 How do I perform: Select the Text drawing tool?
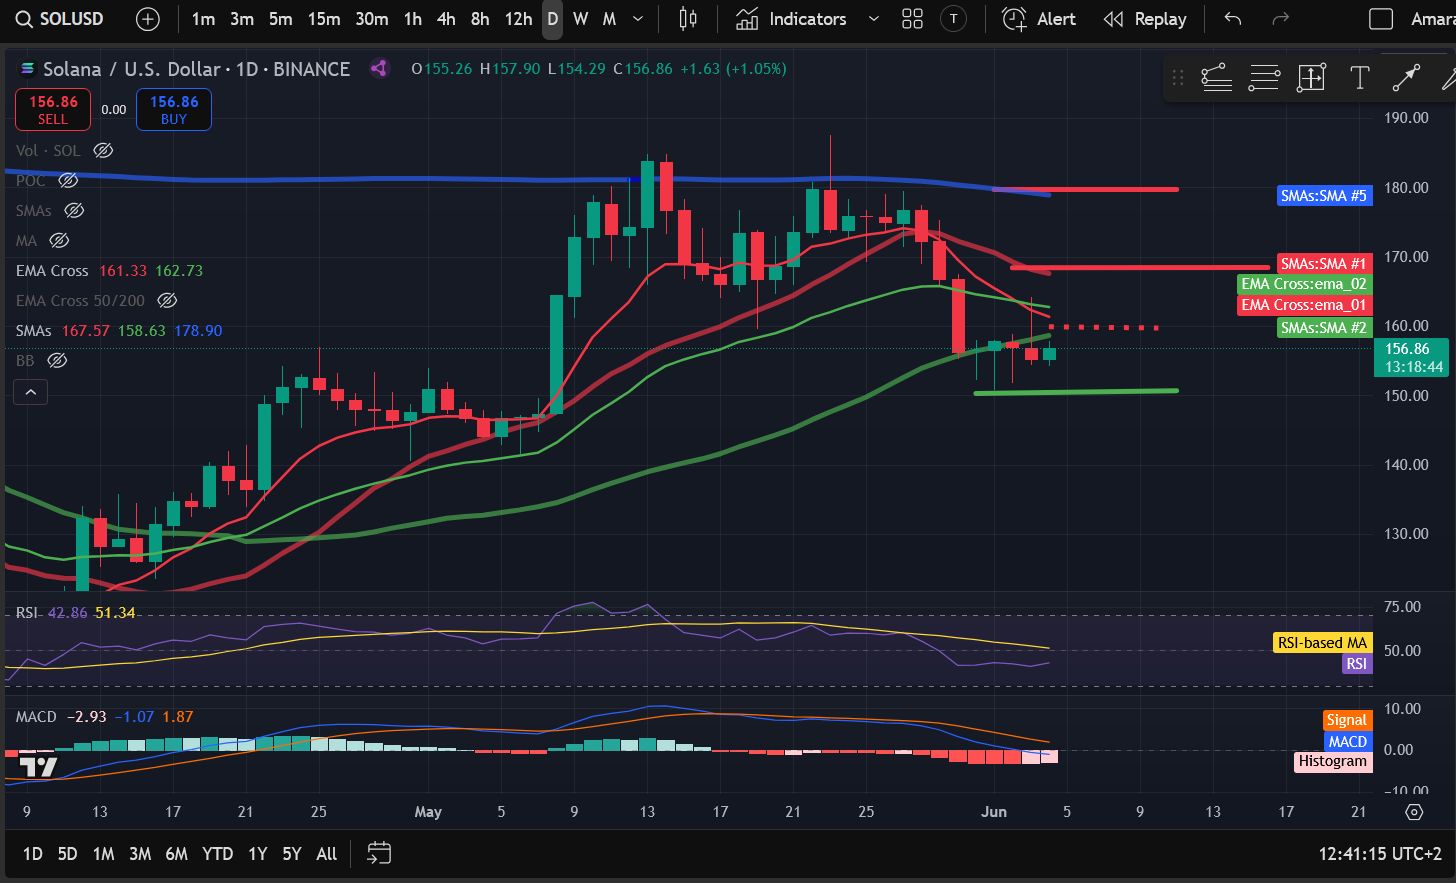pyautogui.click(x=1359, y=78)
